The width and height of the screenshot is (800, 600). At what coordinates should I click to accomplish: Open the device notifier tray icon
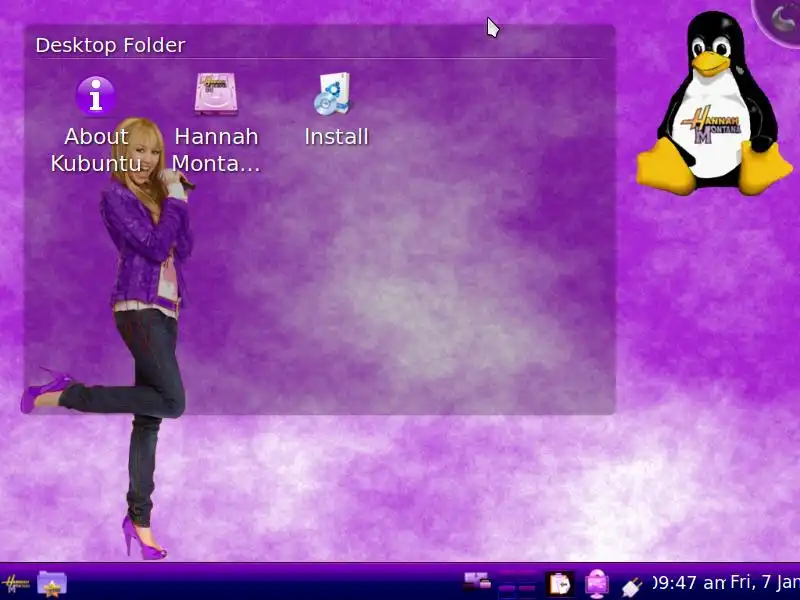tap(477, 581)
